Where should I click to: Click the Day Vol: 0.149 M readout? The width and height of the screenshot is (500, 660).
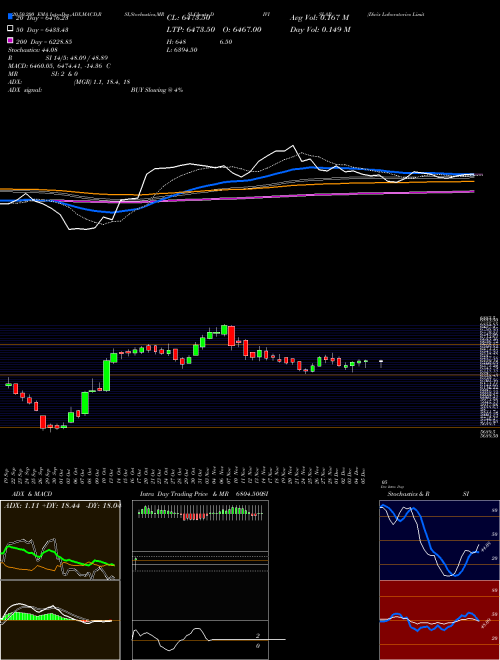[x=320, y=29]
